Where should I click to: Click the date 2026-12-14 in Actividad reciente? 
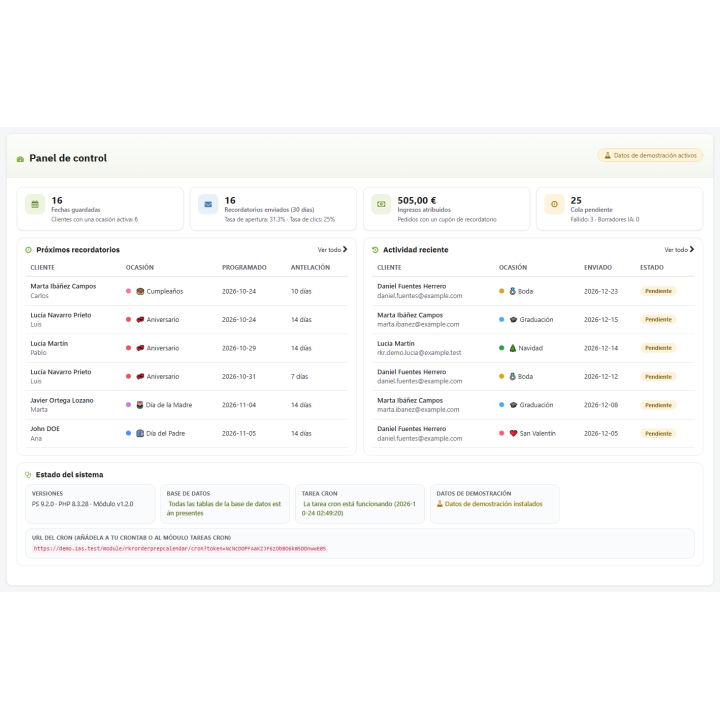(601, 348)
